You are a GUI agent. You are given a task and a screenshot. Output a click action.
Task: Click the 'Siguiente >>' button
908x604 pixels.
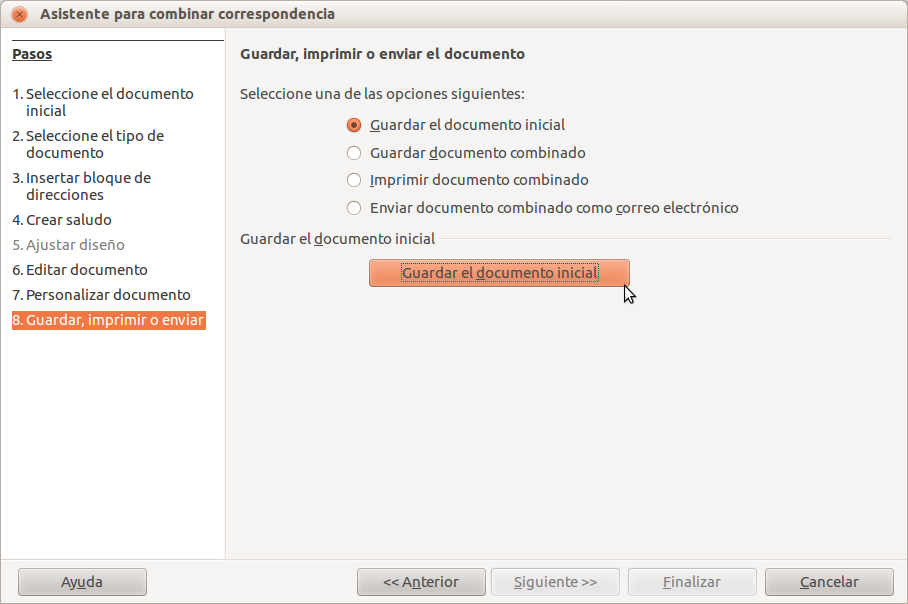point(555,582)
